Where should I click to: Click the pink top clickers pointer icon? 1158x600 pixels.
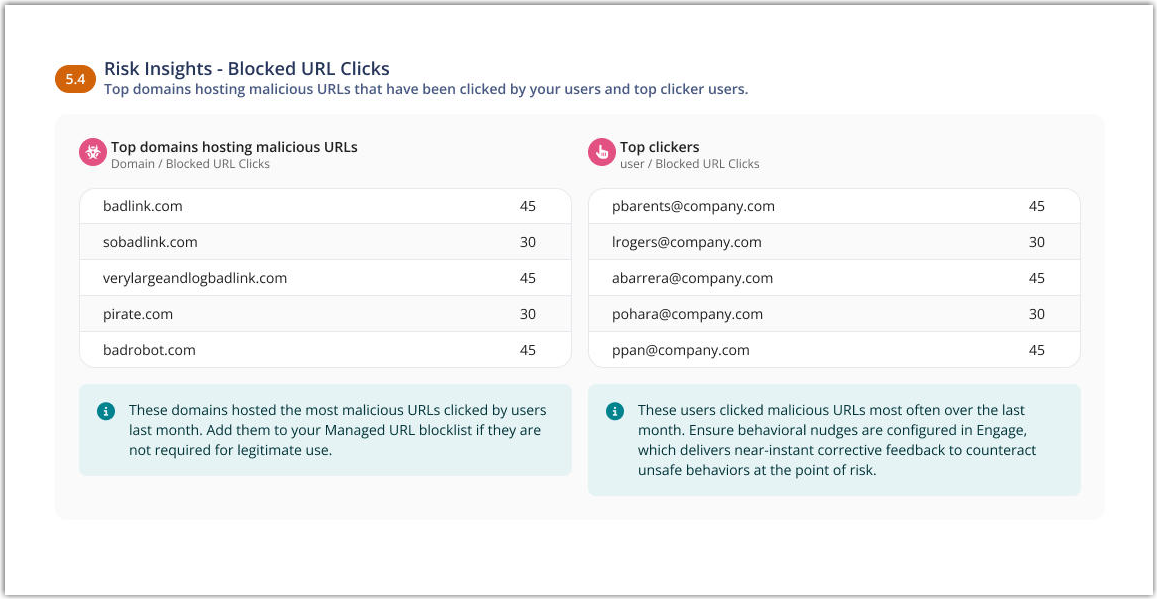click(602, 152)
